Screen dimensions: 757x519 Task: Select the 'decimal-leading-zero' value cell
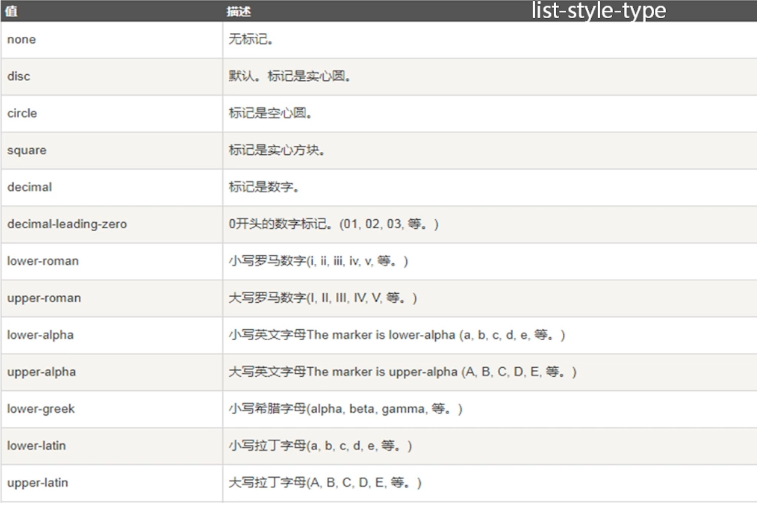tap(112, 224)
